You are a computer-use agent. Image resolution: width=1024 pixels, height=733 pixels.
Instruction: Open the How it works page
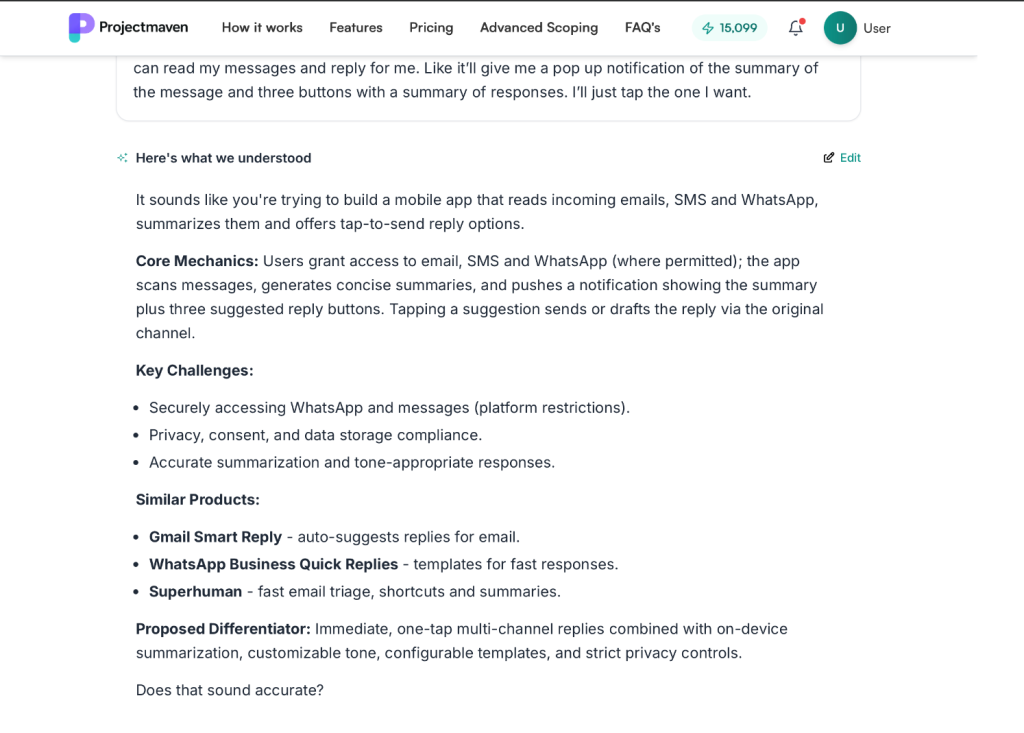[x=262, y=28]
